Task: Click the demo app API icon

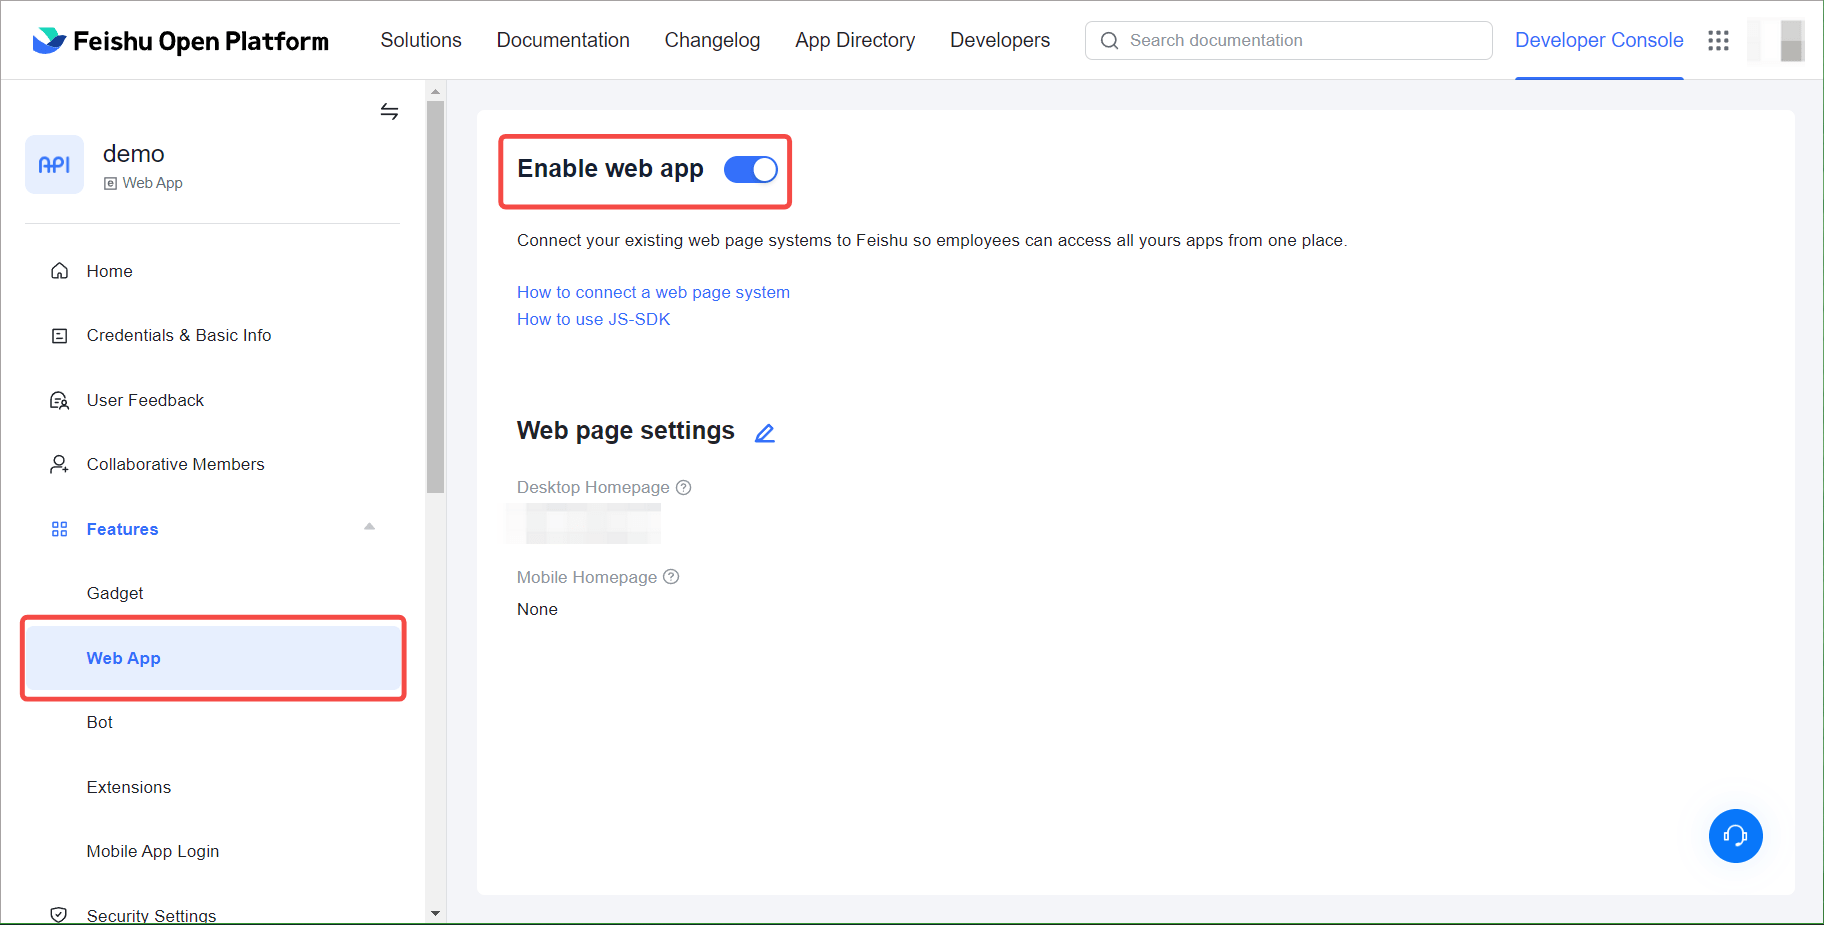Action: (x=54, y=165)
